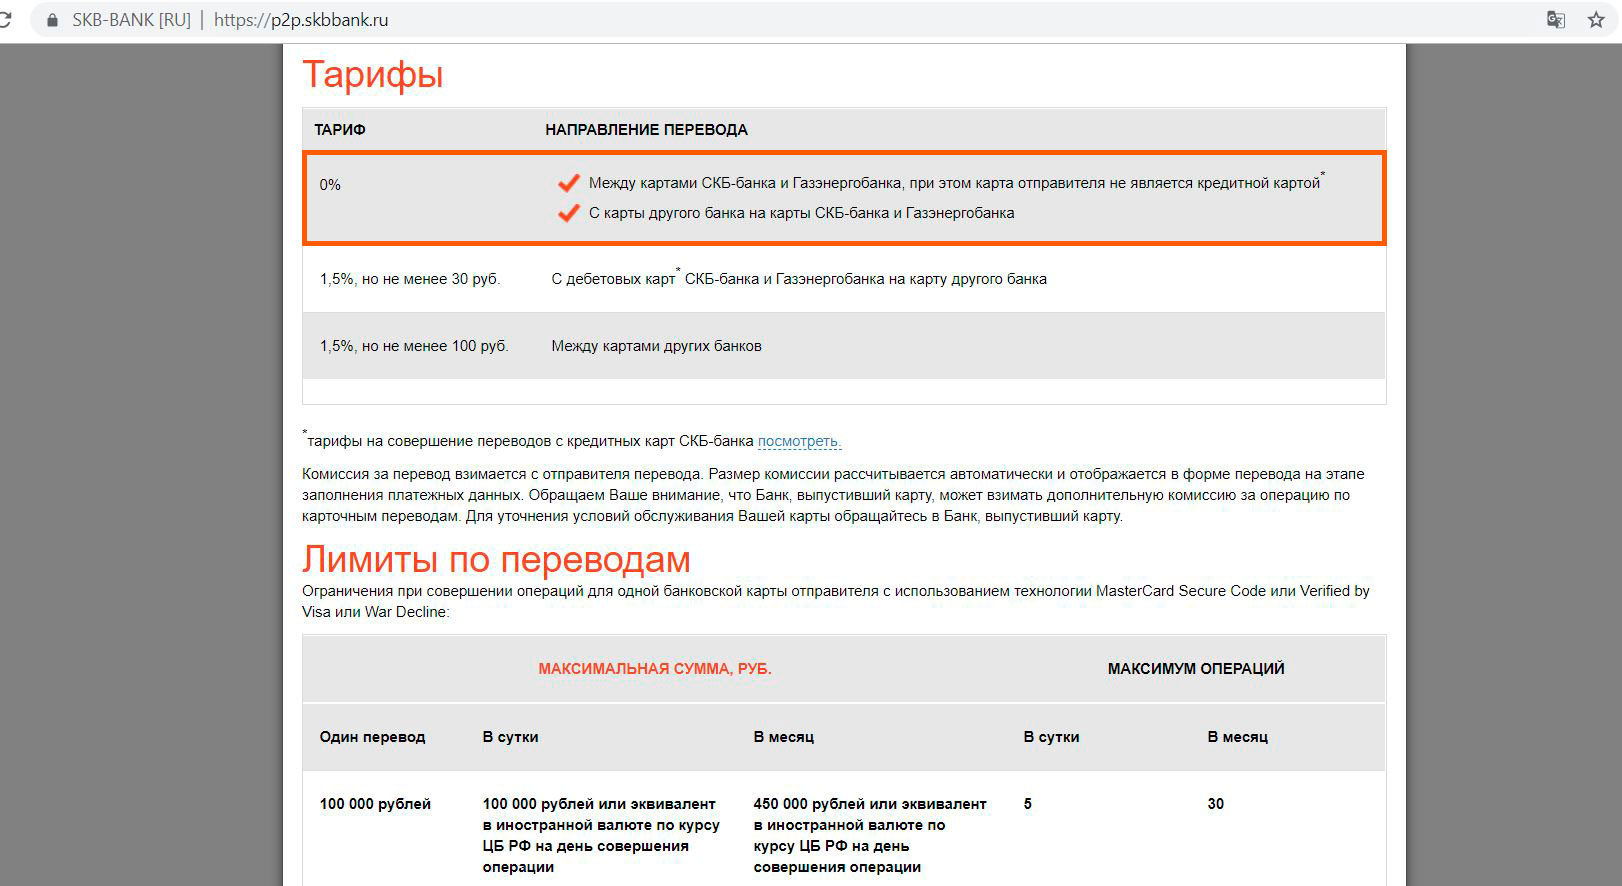Click 'В сутки' label under maximum operations

coord(1051,737)
